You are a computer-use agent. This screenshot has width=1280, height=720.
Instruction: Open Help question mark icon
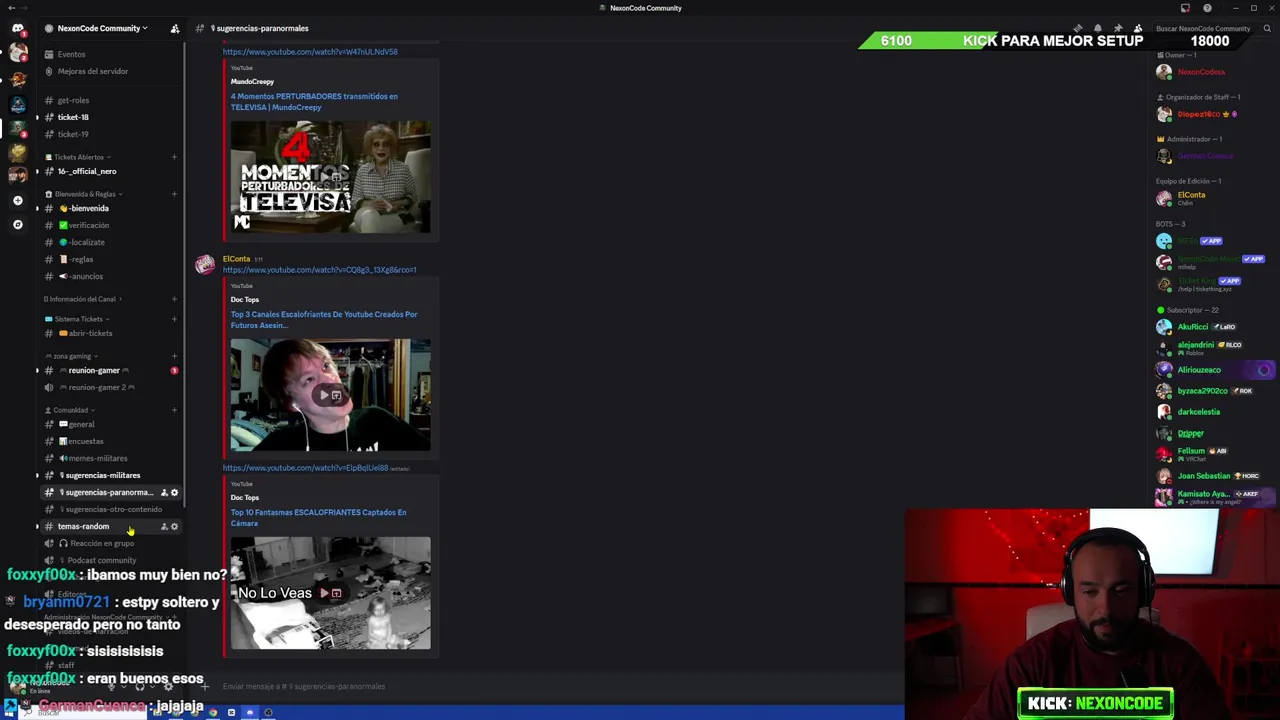point(1207,8)
